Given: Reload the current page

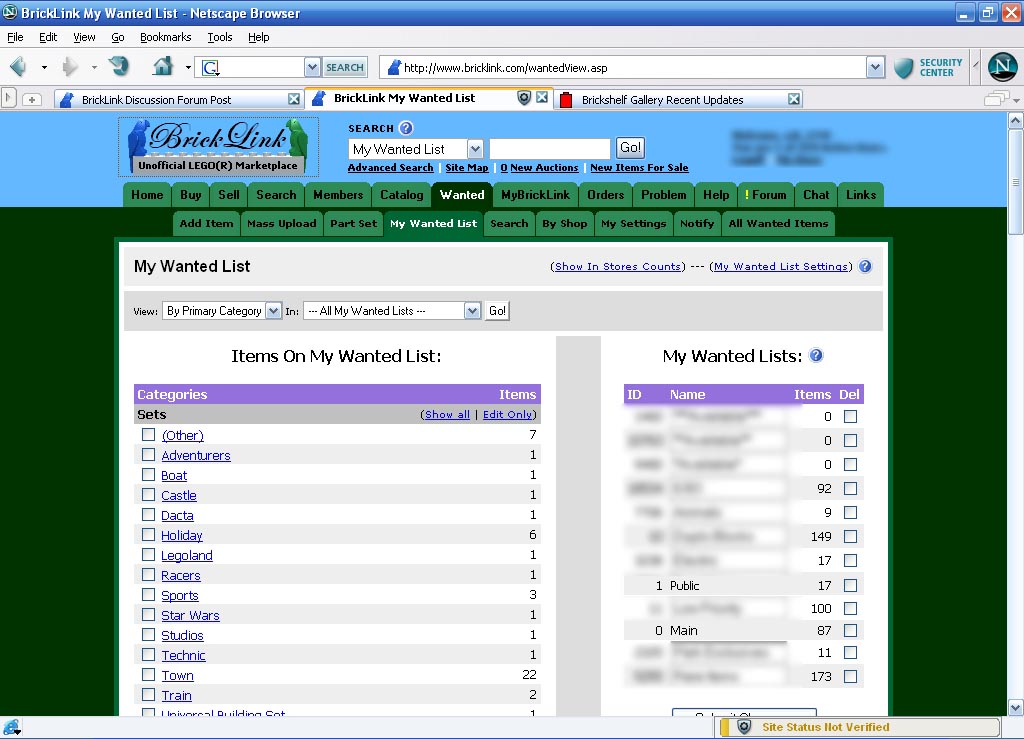Looking at the screenshot, I should [119, 67].
